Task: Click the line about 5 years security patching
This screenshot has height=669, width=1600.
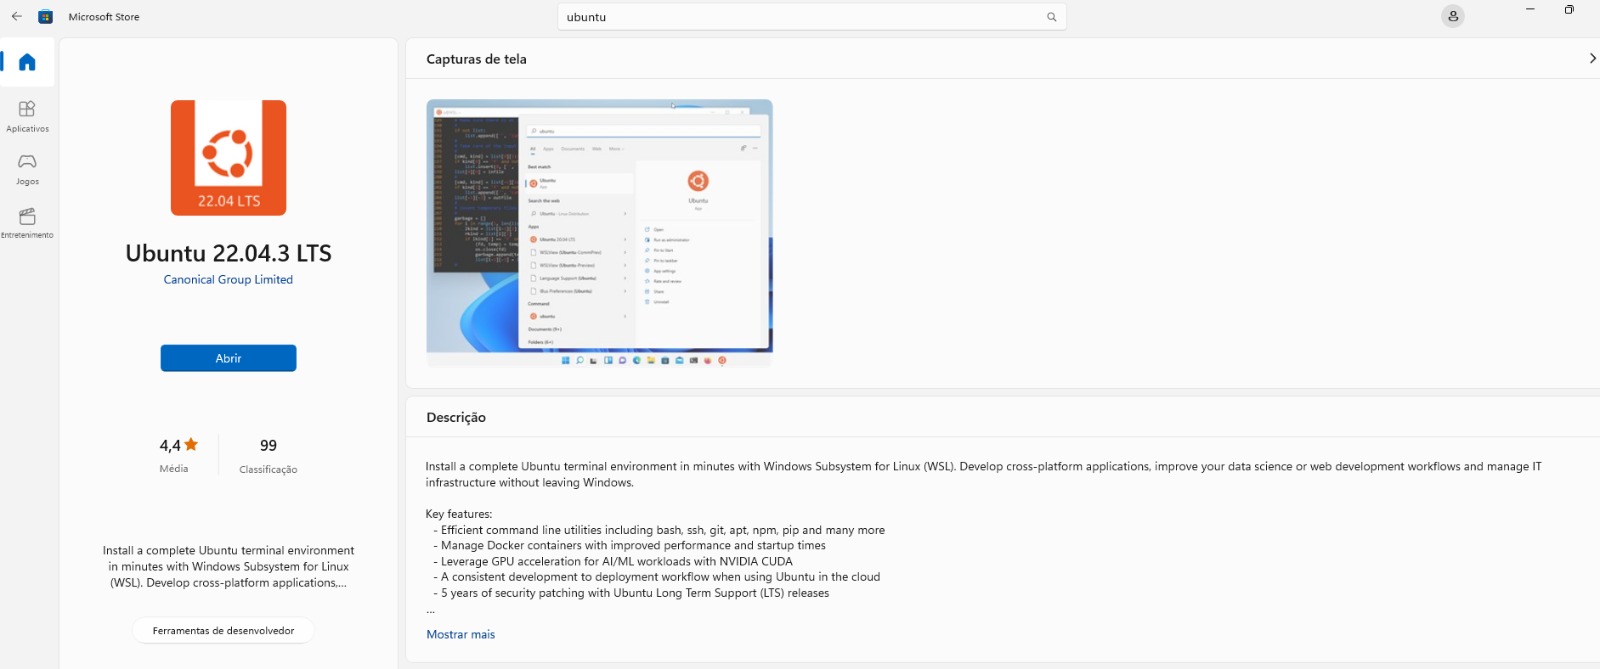Action: click(x=631, y=593)
